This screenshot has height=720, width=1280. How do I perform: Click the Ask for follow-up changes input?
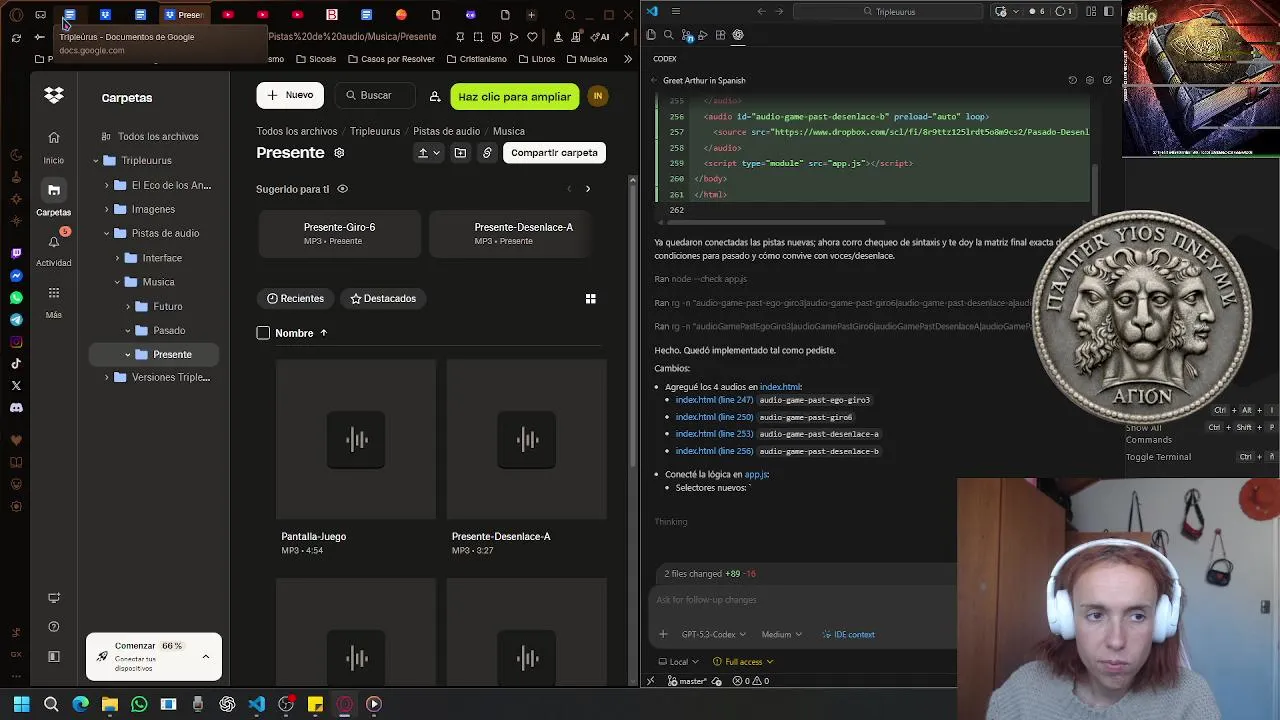click(x=805, y=600)
